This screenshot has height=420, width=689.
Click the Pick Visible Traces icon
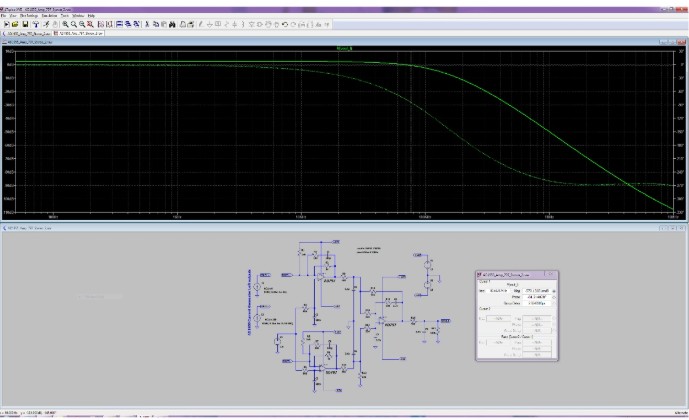click(101, 24)
